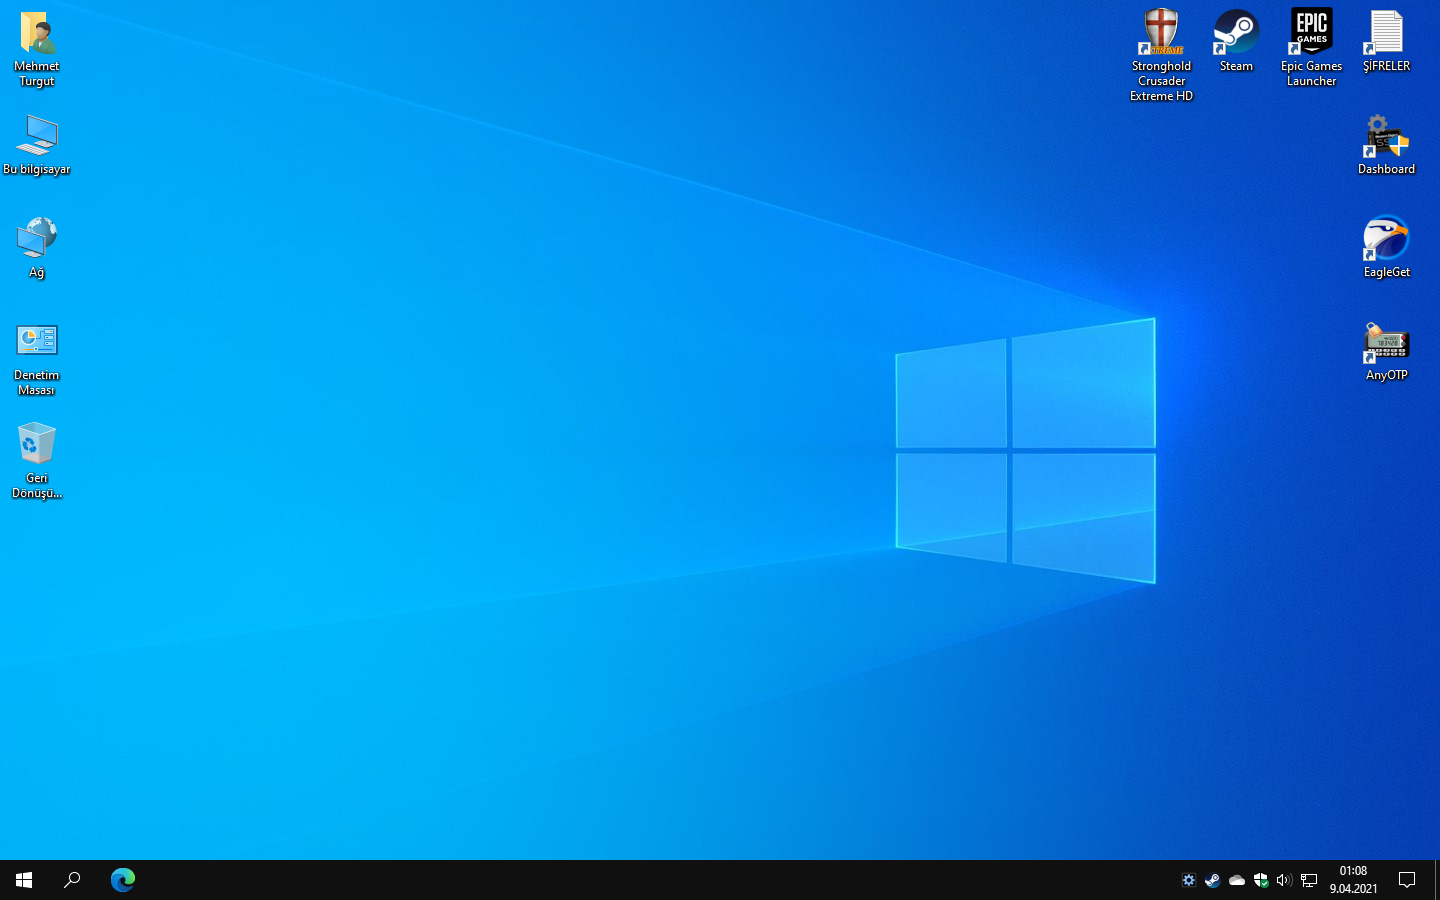
Task: Open taskbar search magnifier
Action: [72, 880]
